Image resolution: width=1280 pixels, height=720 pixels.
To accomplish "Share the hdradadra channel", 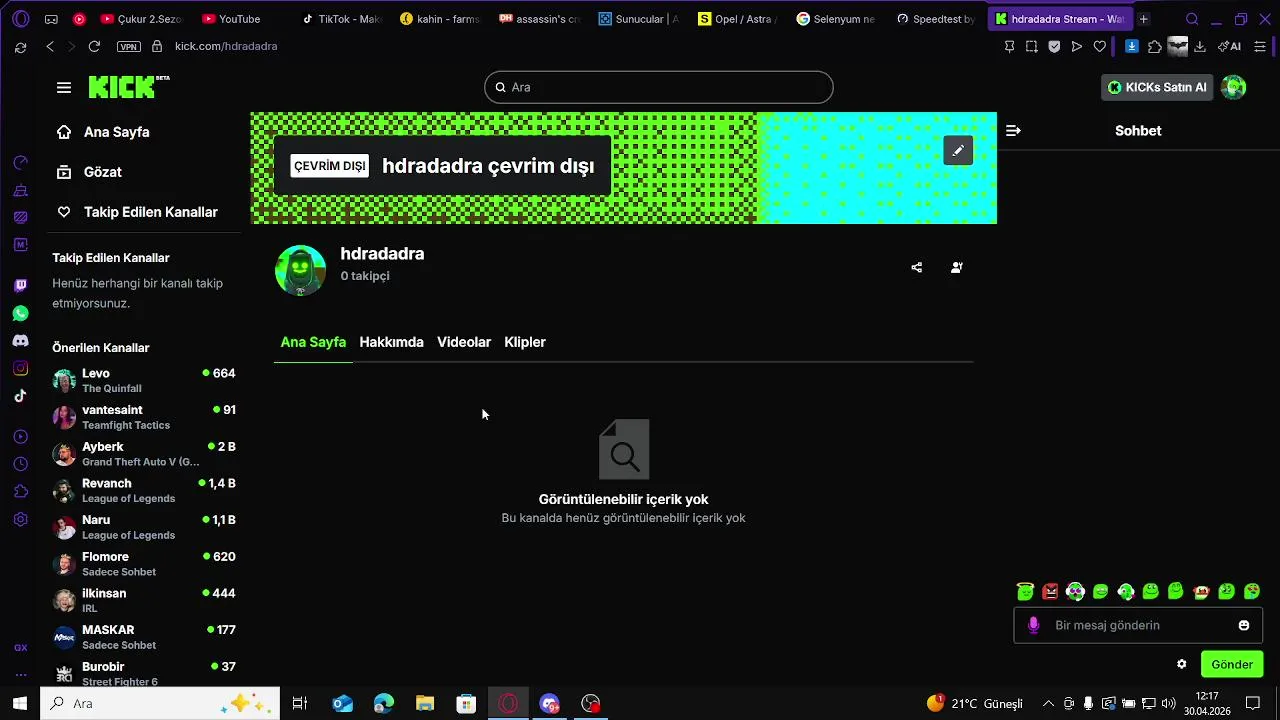I will [x=917, y=268].
